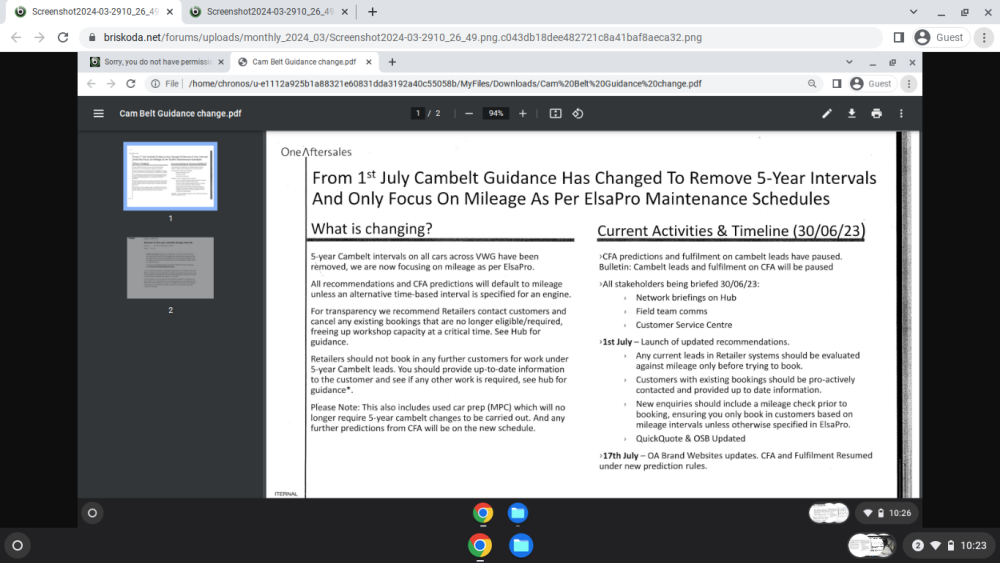1000x563 pixels.
Task: Open the inner browser three-dot menu
Action: 909,84
